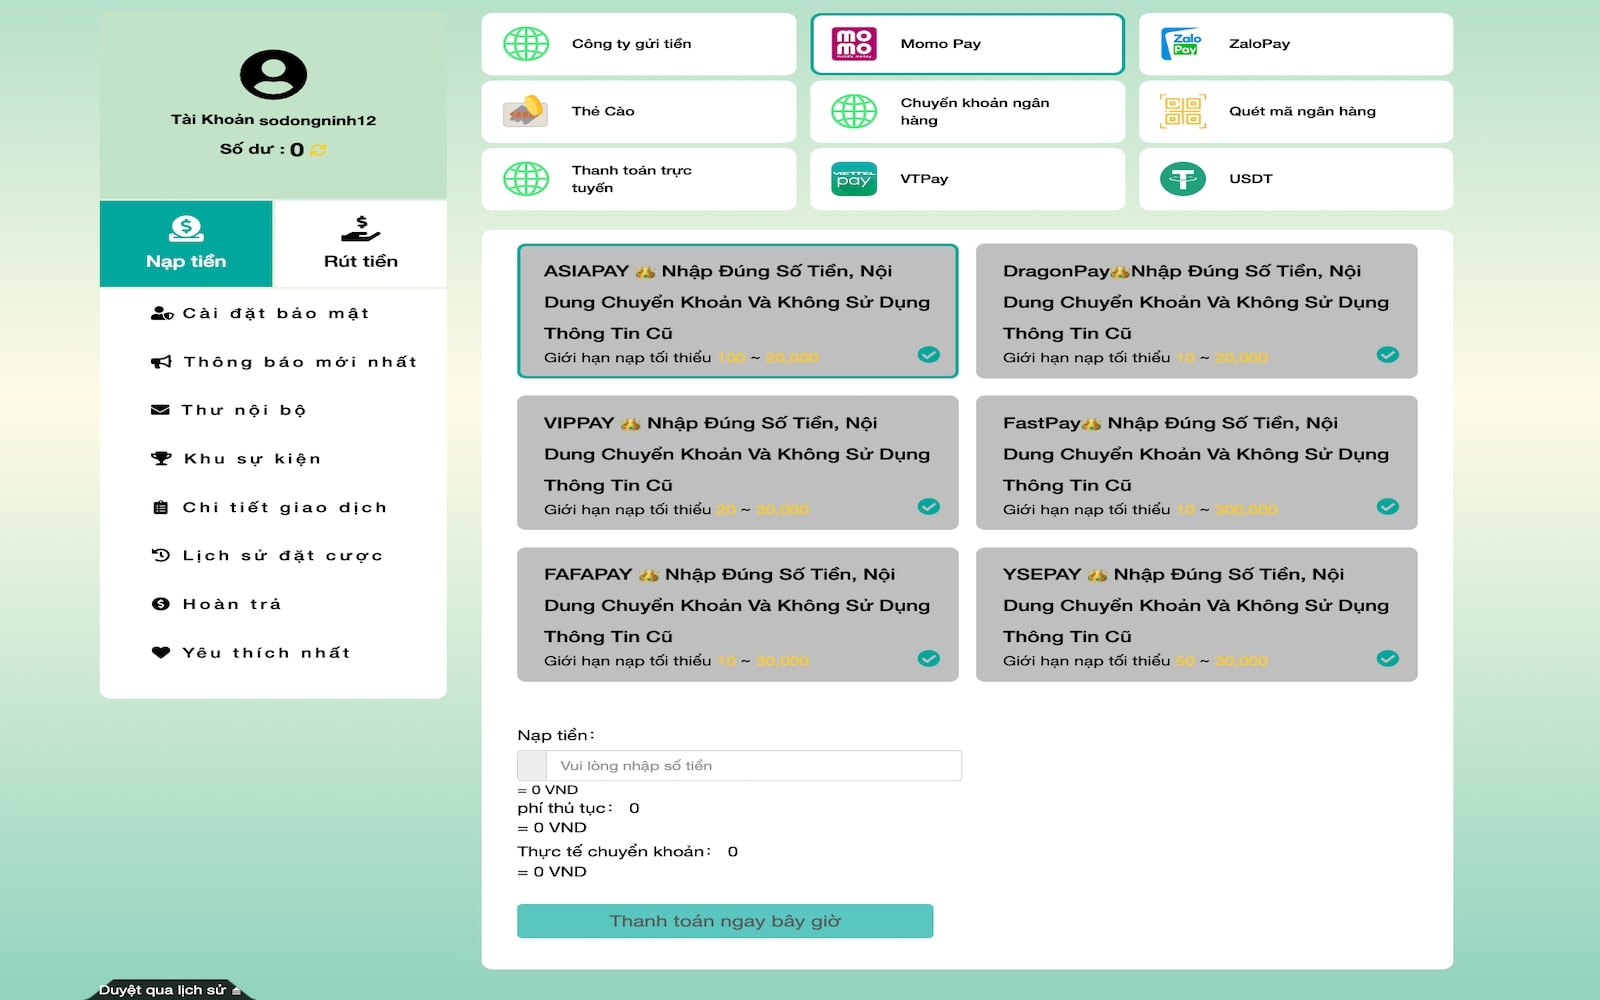Image resolution: width=1600 pixels, height=1000 pixels.
Task: Click the heart favorites icon
Action: click(x=160, y=653)
